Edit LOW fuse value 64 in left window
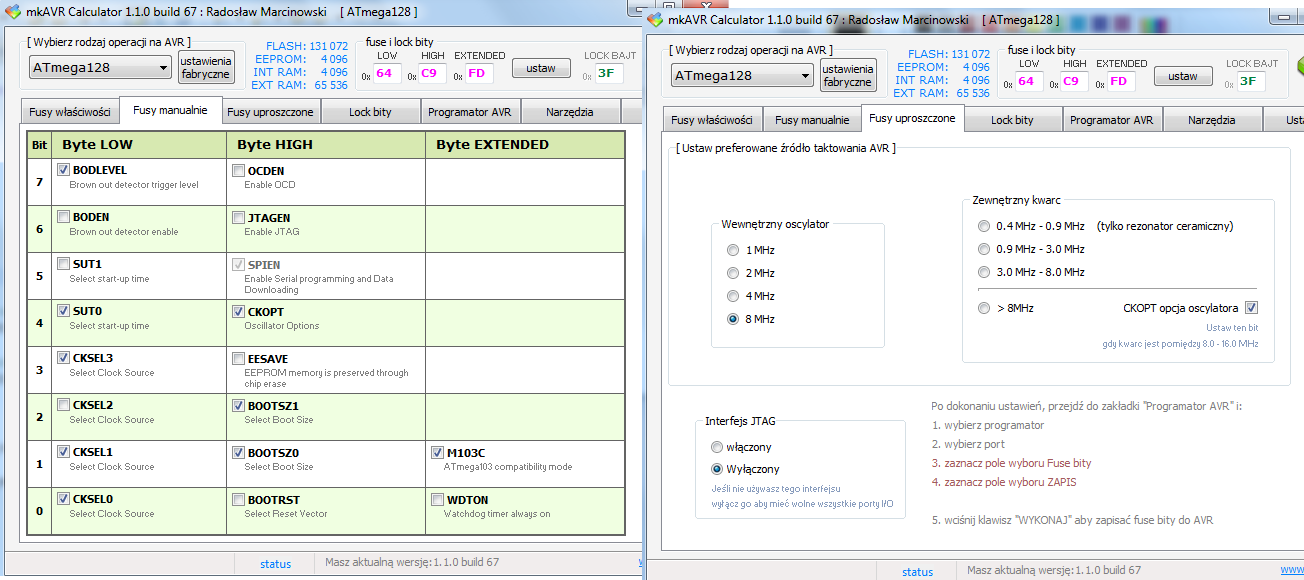Image resolution: width=1304 pixels, height=580 pixels. coord(388,73)
